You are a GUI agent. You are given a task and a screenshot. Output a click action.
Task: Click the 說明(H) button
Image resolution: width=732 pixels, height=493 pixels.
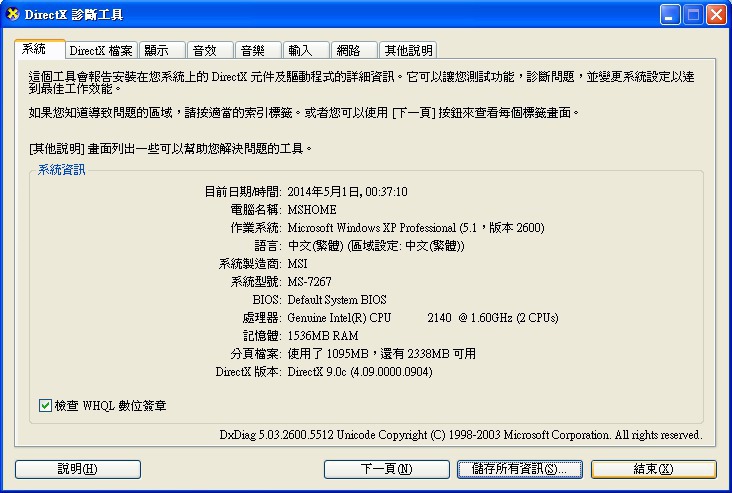click(78, 469)
